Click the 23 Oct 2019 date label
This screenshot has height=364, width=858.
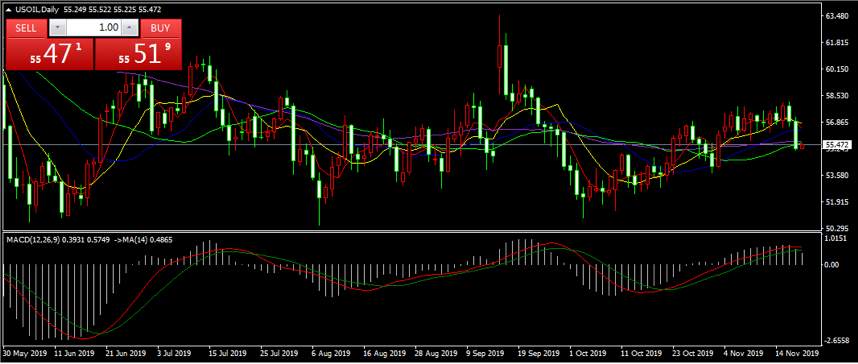693,354
